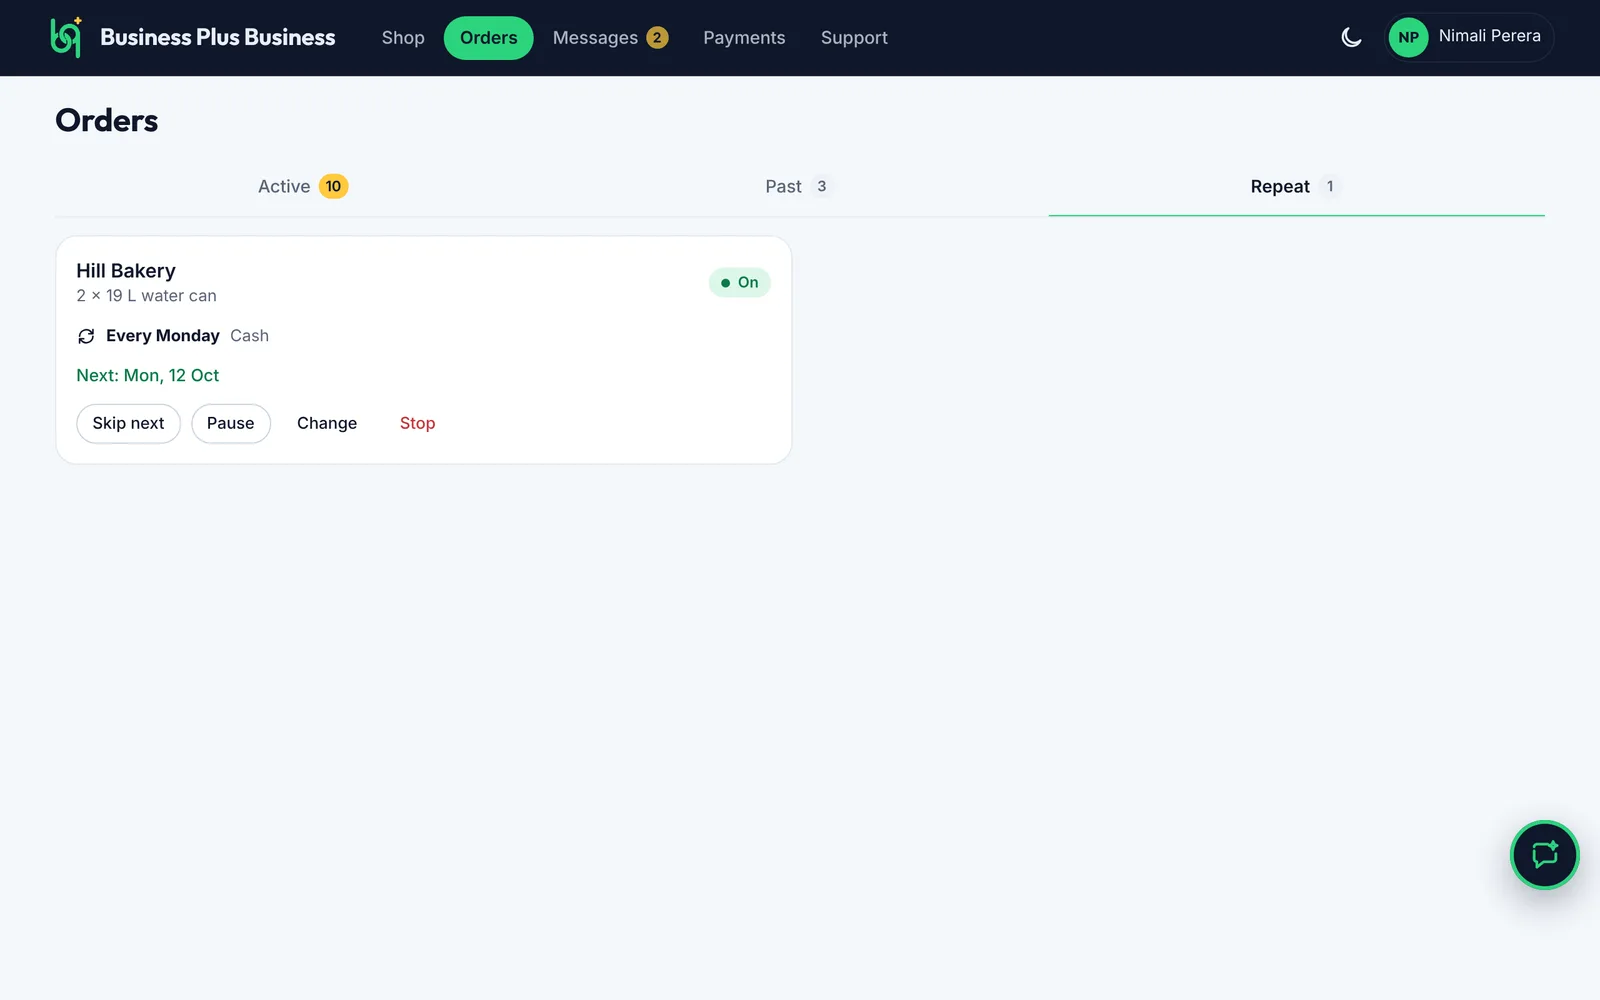Select the Repeat orders tab
1600x1000 pixels.
1296,187
